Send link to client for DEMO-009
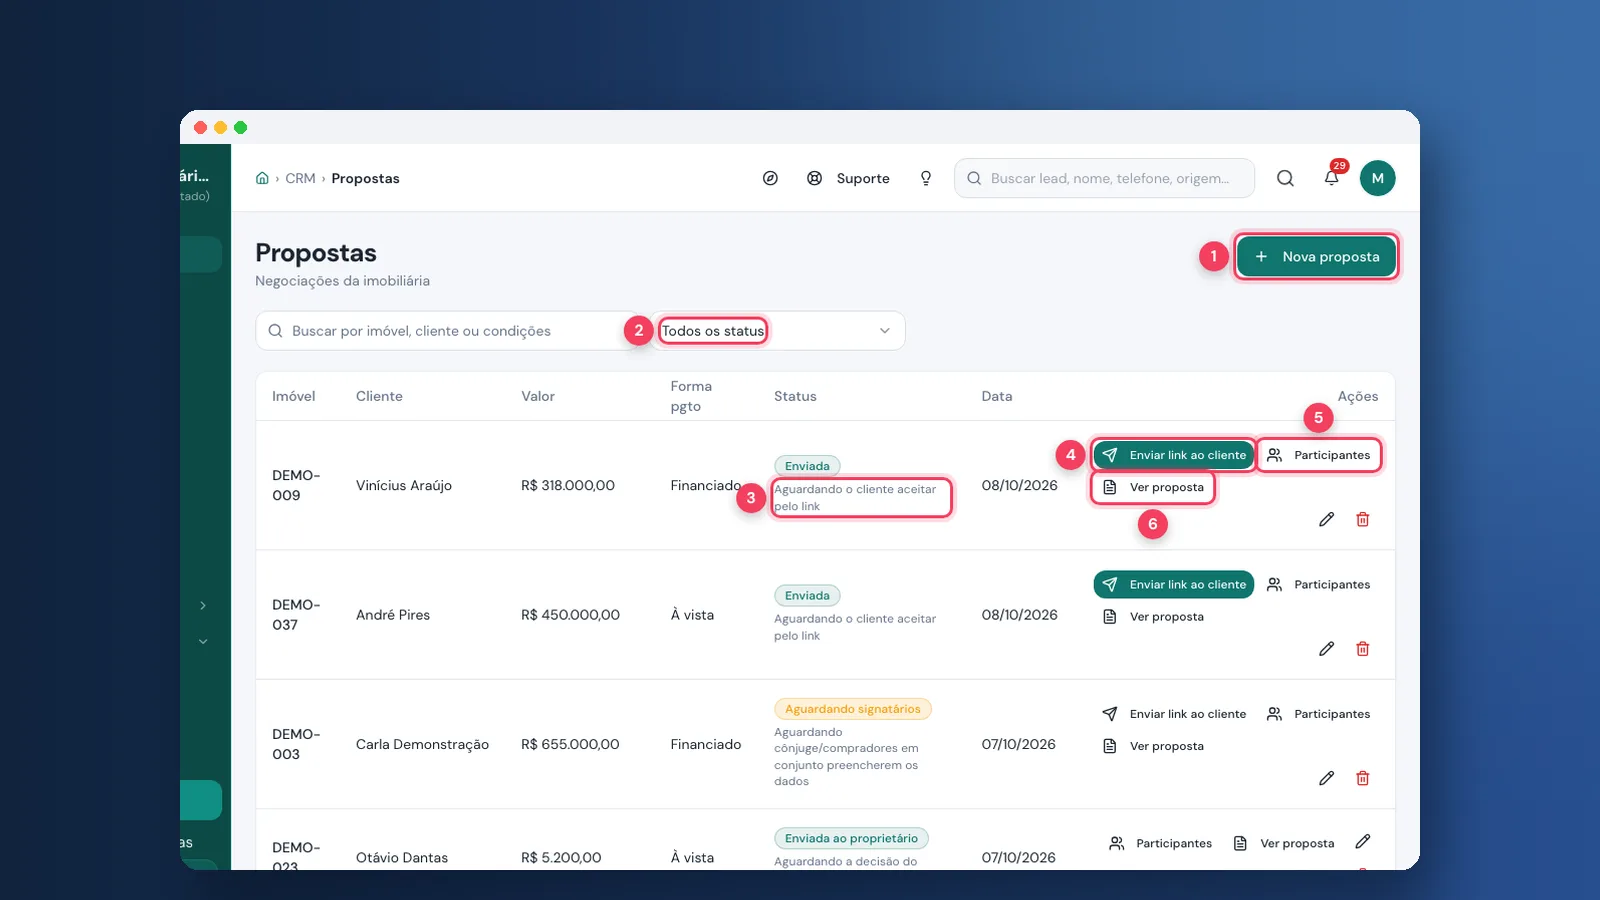The image size is (1600, 900). click(1174, 455)
